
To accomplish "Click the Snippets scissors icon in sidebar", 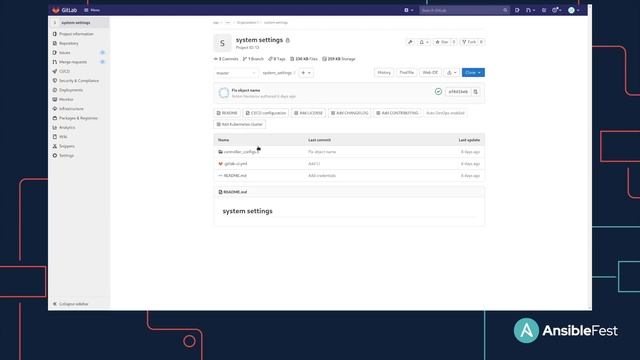I will (x=55, y=146).
